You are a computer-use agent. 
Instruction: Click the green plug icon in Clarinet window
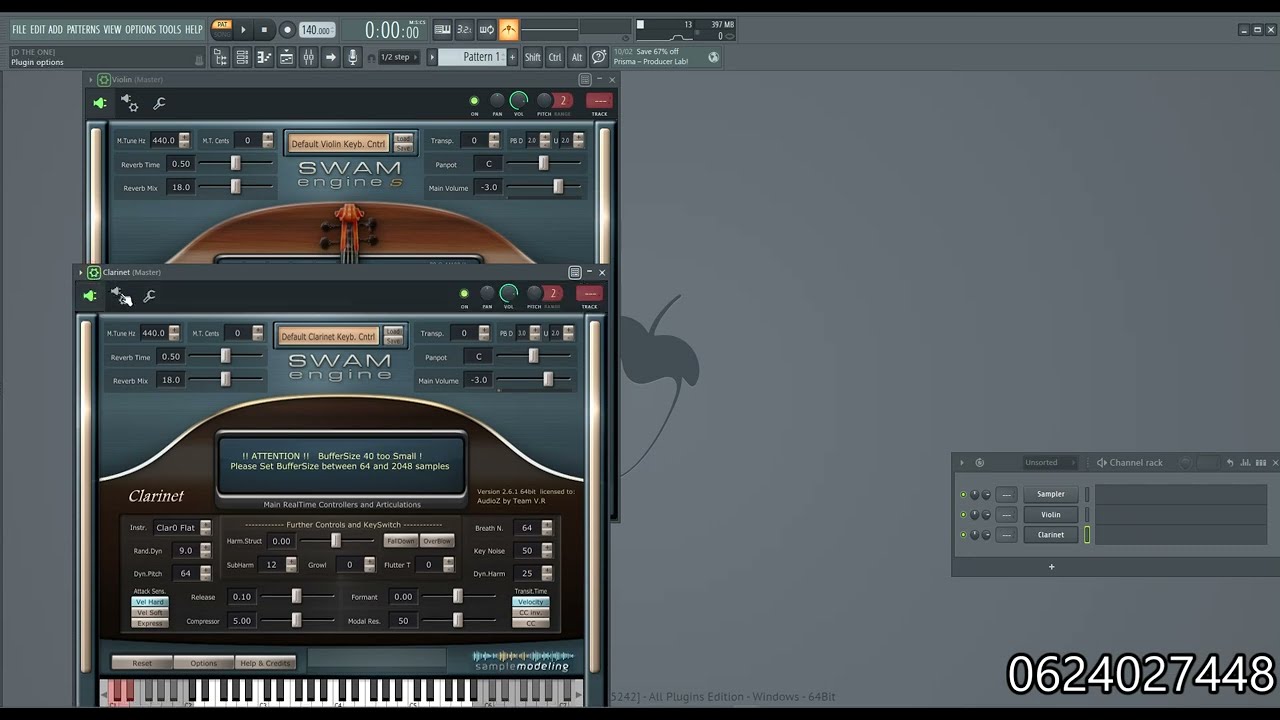[90, 296]
